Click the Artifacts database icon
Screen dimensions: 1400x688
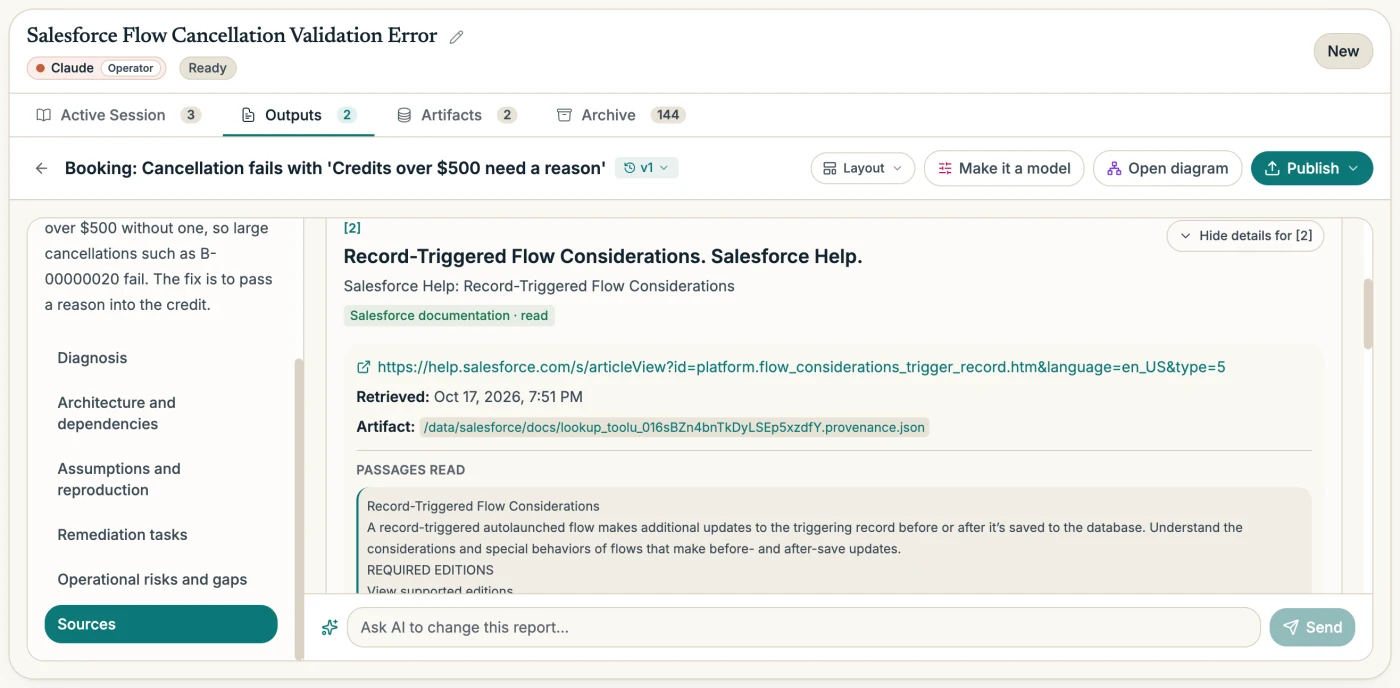[x=404, y=115]
